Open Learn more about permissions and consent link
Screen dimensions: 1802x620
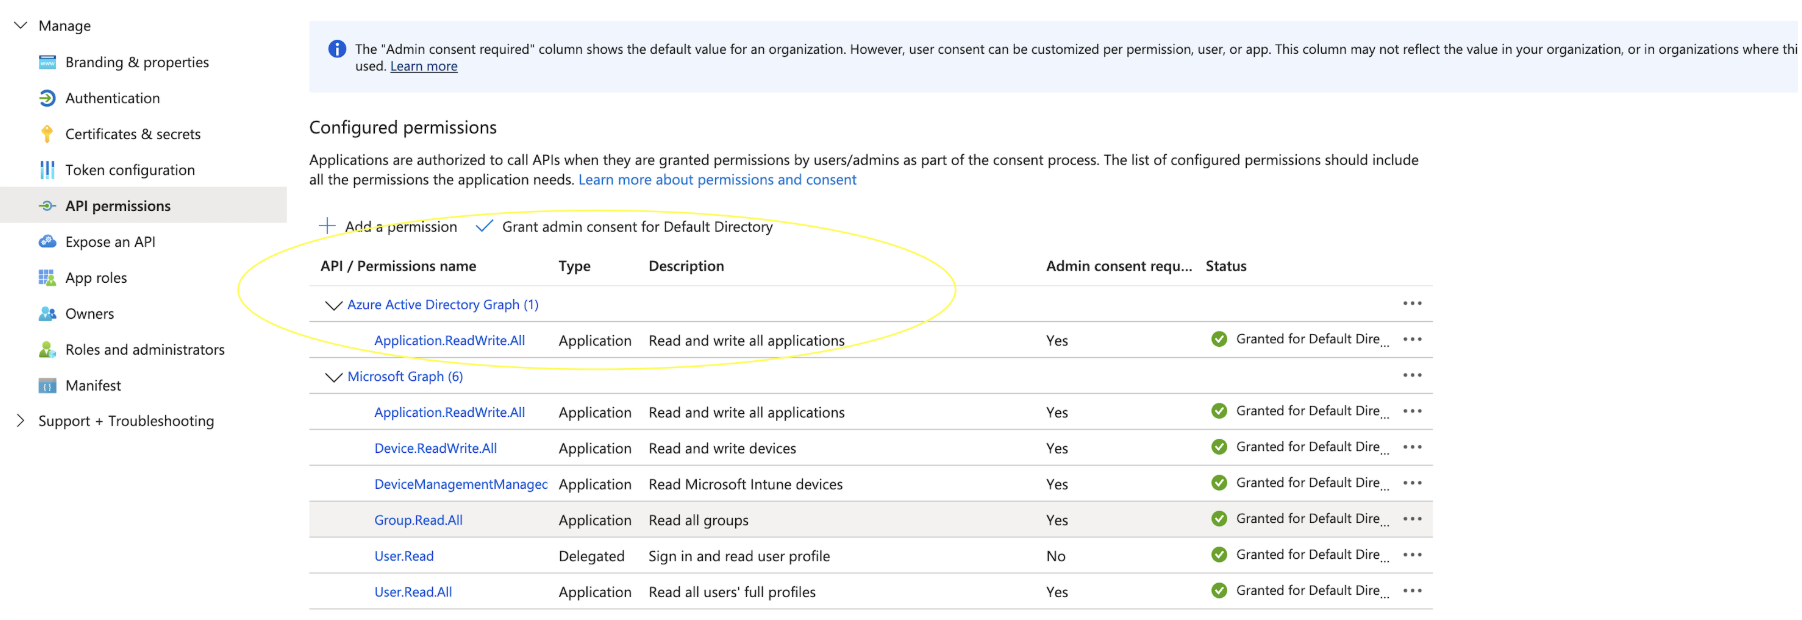coord(717,180)
